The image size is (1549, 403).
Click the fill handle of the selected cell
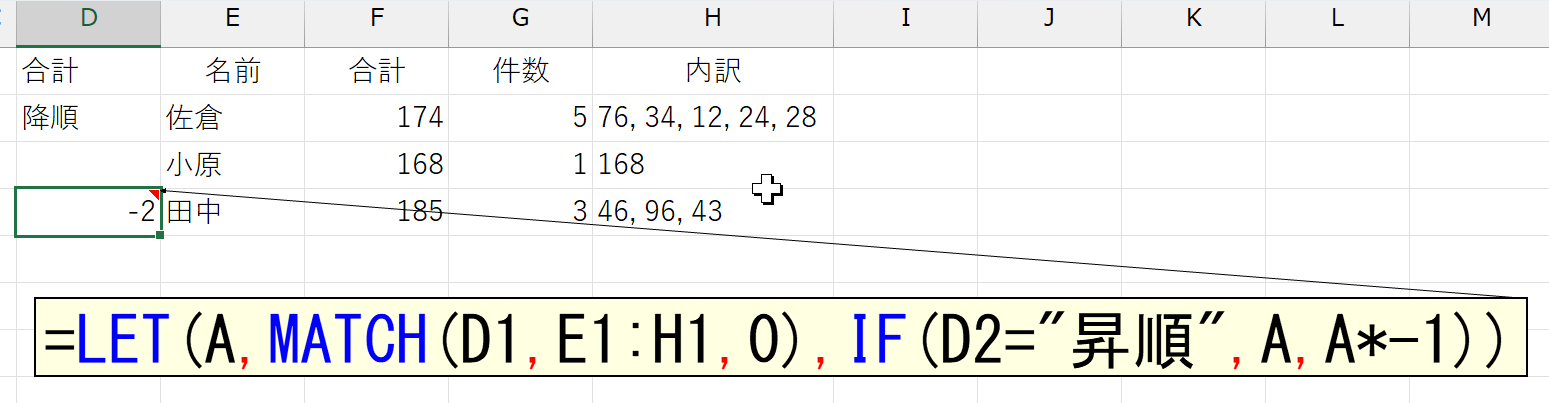(160, 235)
